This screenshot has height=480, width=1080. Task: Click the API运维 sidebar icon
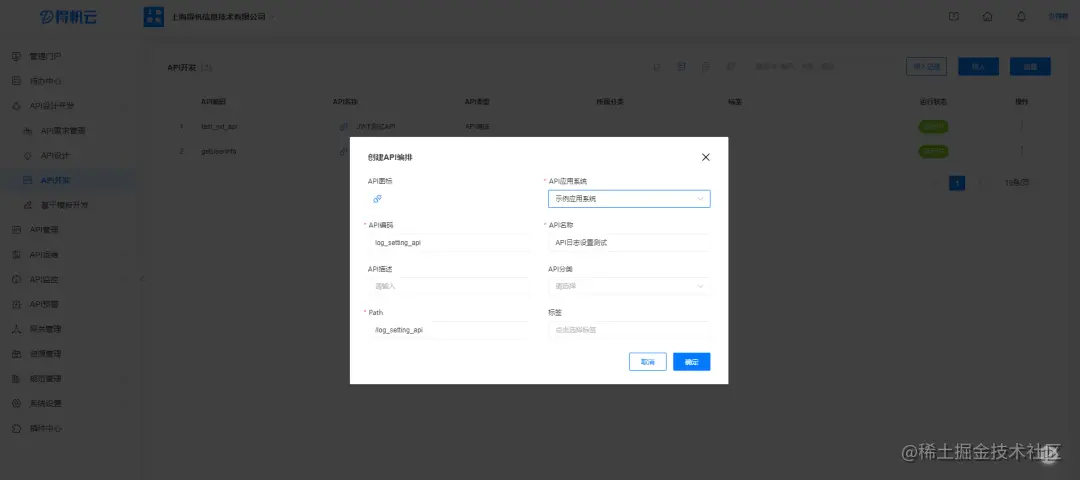17,254
